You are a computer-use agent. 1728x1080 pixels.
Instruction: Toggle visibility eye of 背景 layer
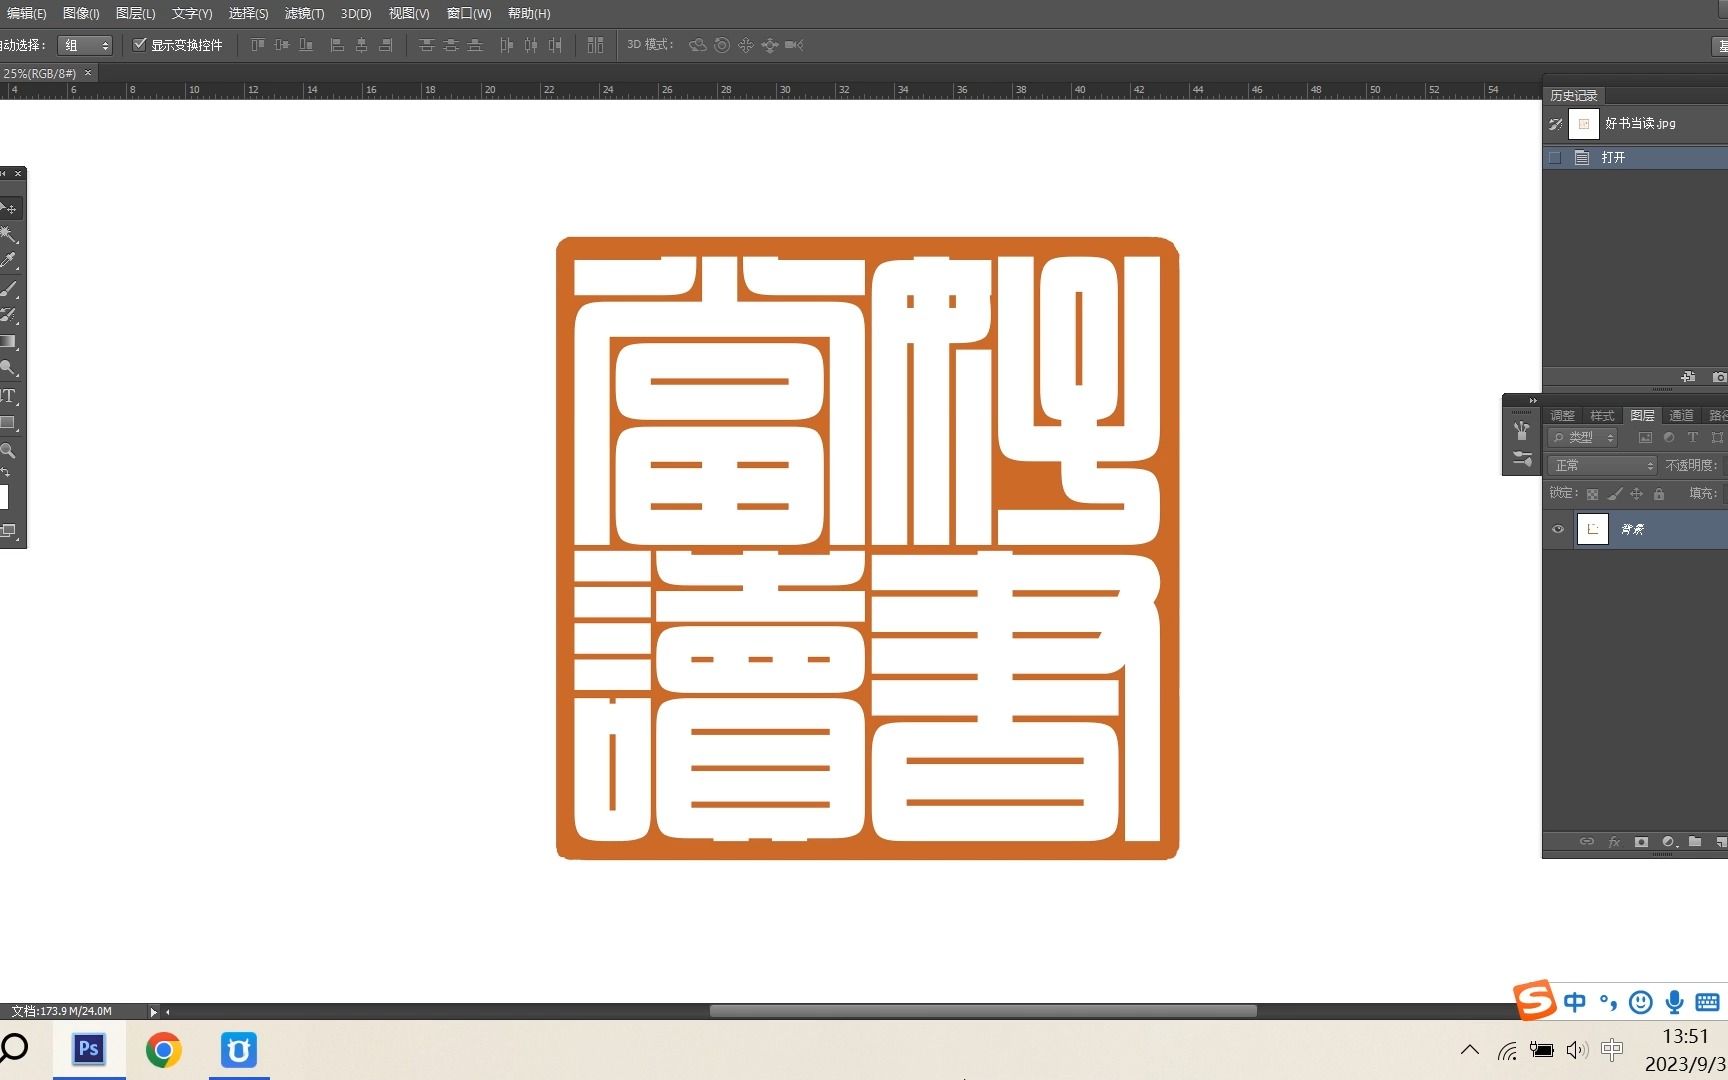pyautogui.click(x=1558, y=529)
